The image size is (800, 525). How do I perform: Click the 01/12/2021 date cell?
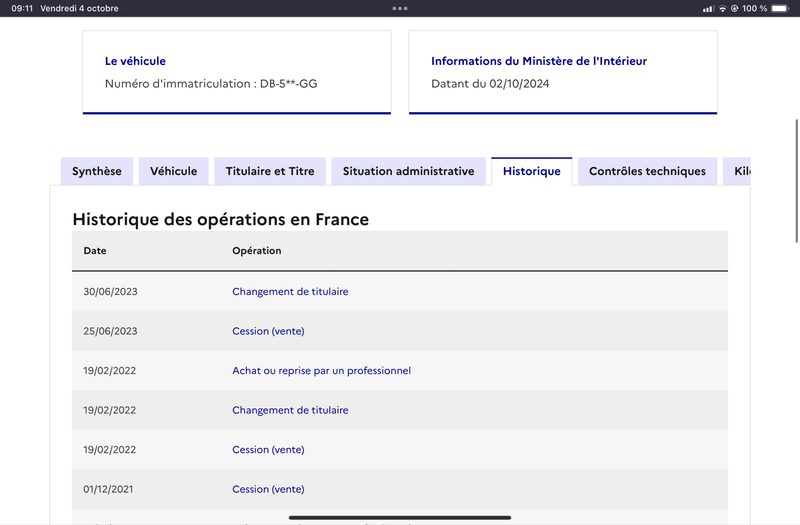pyautogui.click(x=108, y=489)
